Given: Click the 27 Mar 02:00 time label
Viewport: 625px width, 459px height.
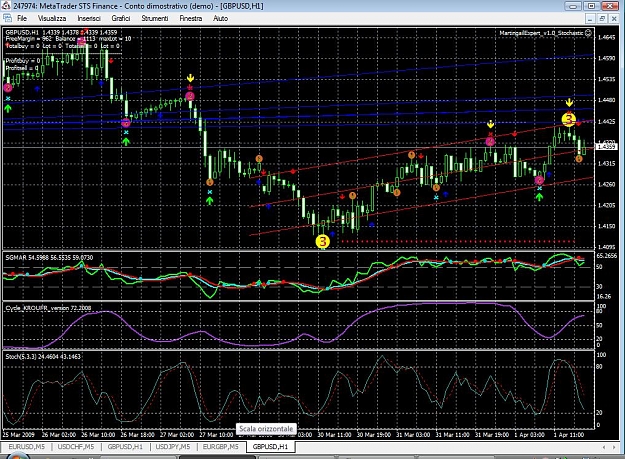Looking at the screenshot, I should (177, 434).
